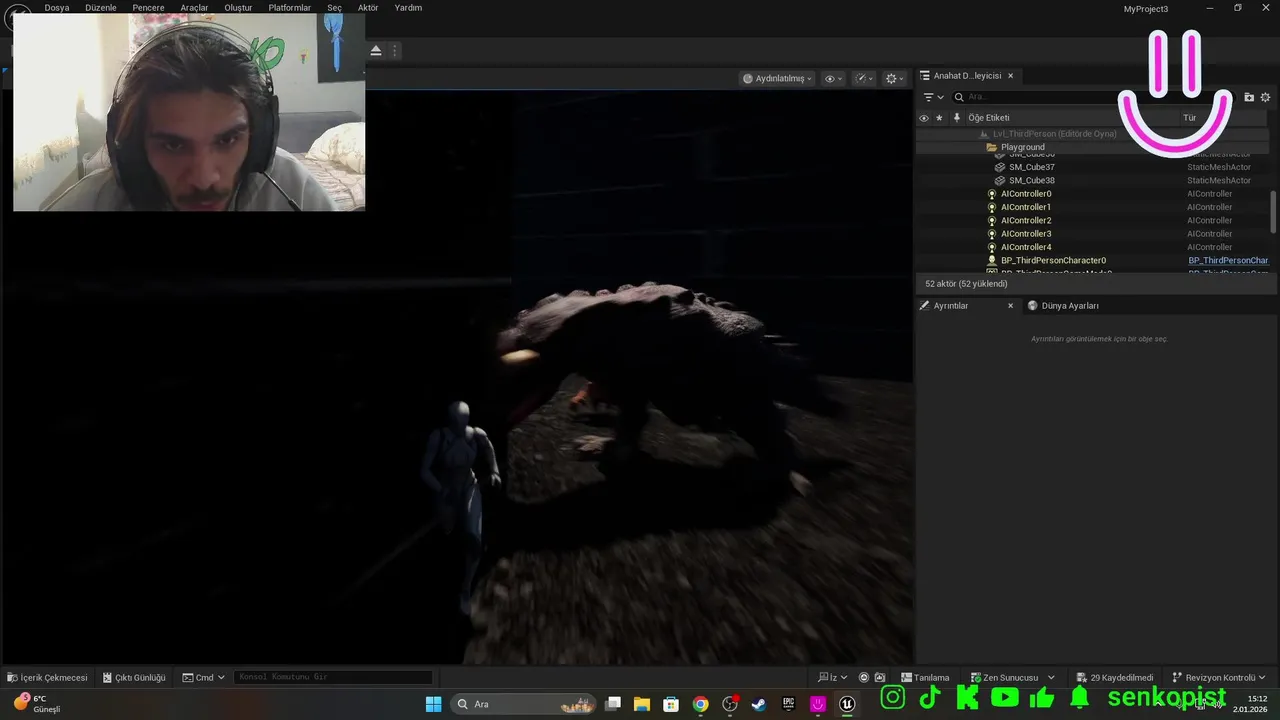Expand the dropdown arrow after Zen Sunucusu
The width and height of the screenshot is (1280, 720).
point(1051,678)
